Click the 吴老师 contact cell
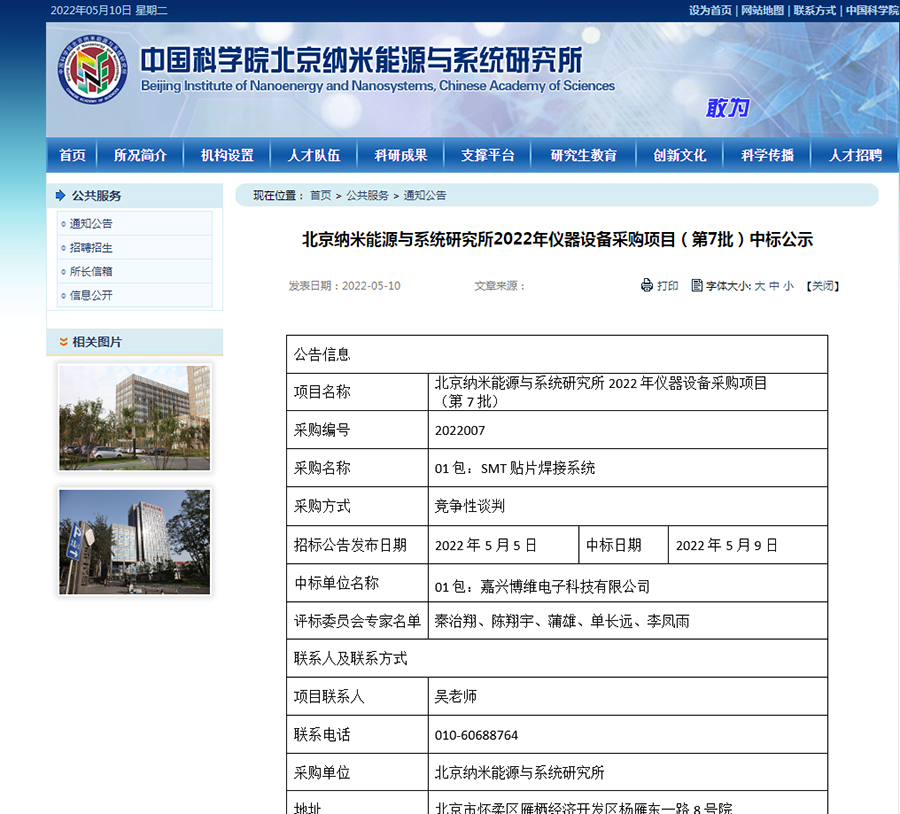The height and width of the screenshot is (814, 900). coord(627,696)
